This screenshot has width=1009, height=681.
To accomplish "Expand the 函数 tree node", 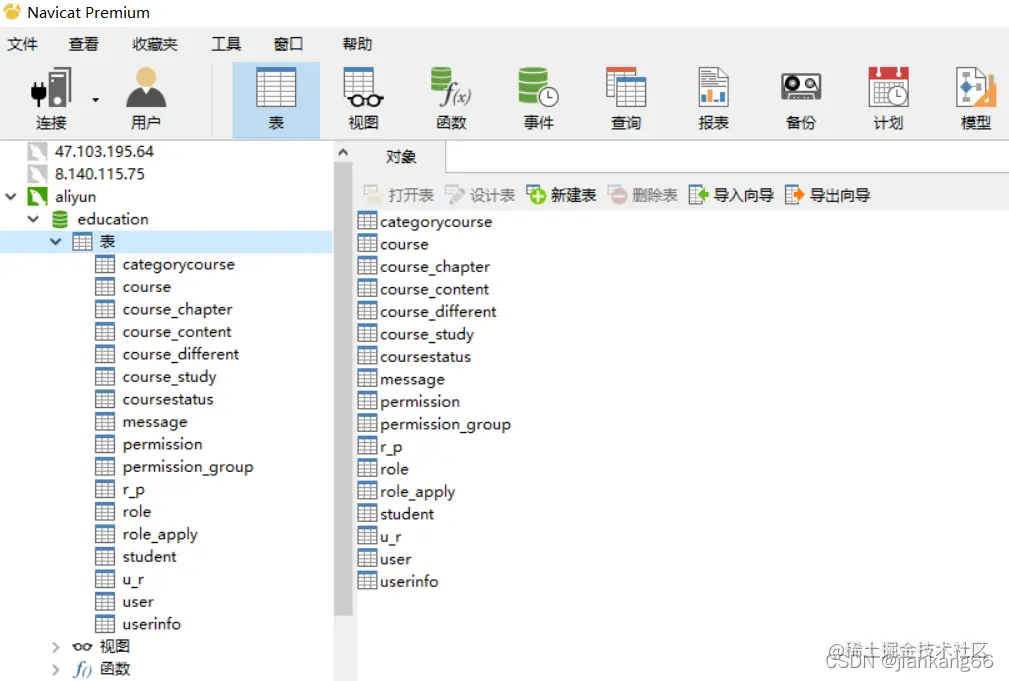I will click(x=56, y=669).
